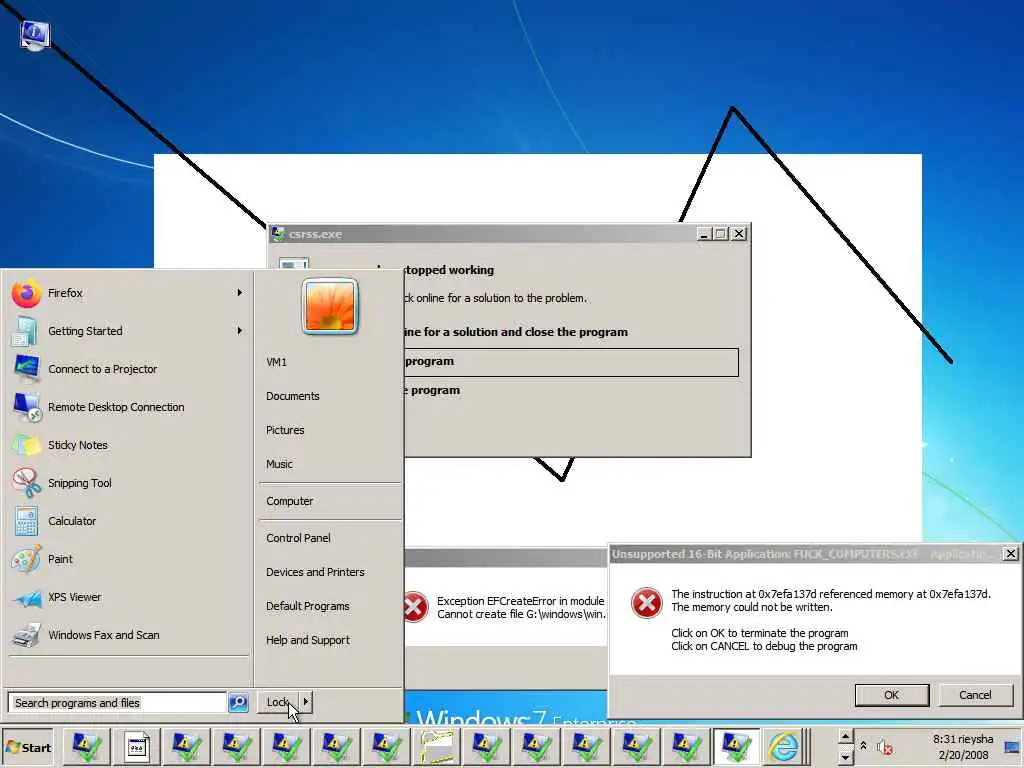1024x768 pixels.
Task: Close the Unsupported 16-Bit Application dialog
Action: point(1010,554)
